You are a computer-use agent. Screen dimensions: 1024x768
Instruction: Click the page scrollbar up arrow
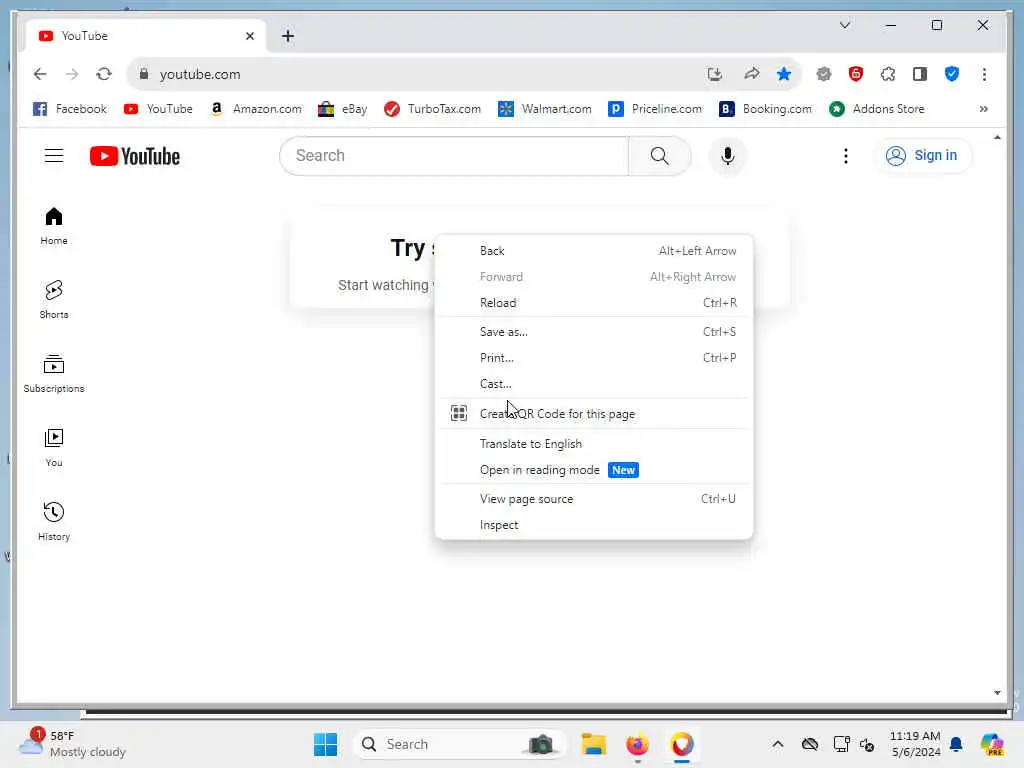(x=997, y=137)
